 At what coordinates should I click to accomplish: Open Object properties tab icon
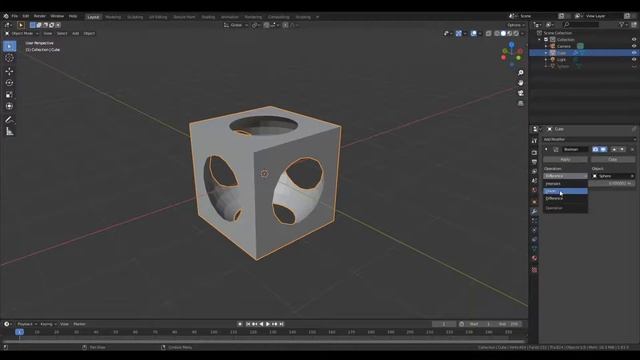(x=534, y=202)
